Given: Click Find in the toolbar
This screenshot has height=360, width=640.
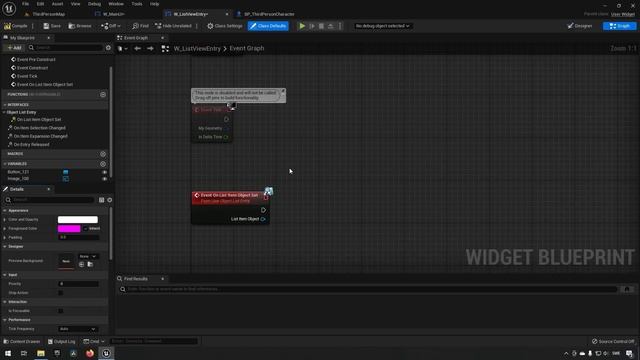Looking at the screenshot, I should (140, 26).
